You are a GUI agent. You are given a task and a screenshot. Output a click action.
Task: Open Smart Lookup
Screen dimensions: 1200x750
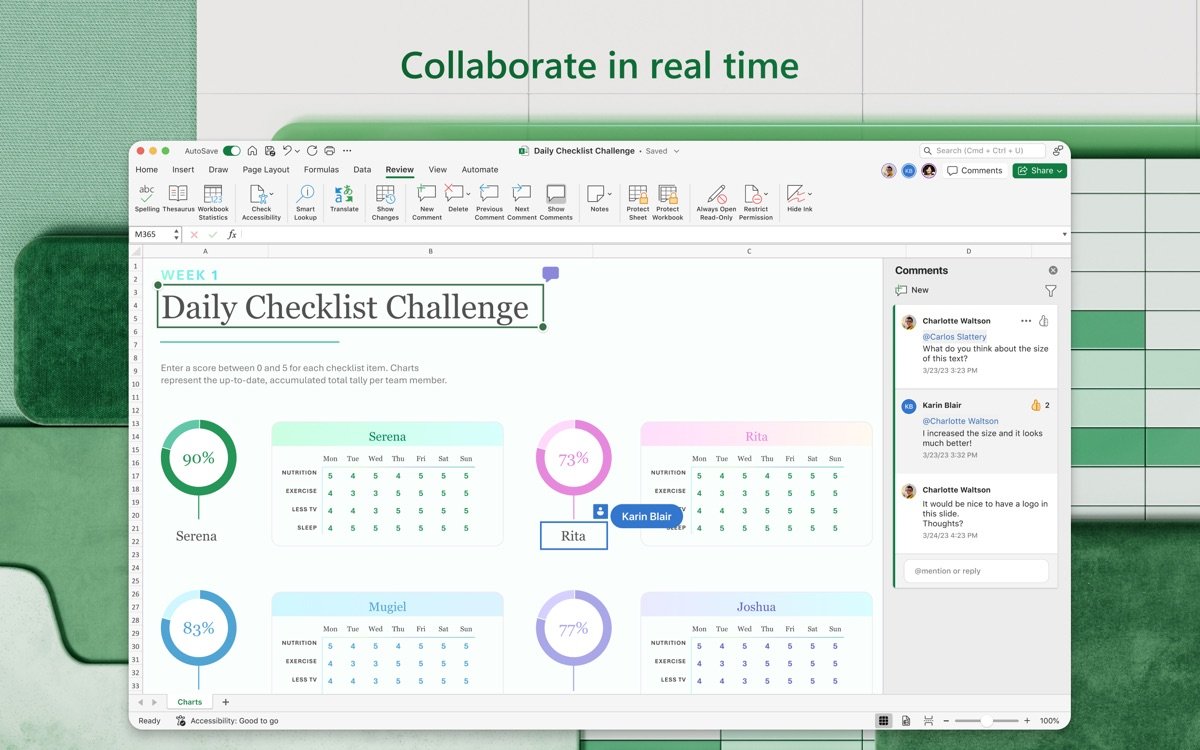305,198
